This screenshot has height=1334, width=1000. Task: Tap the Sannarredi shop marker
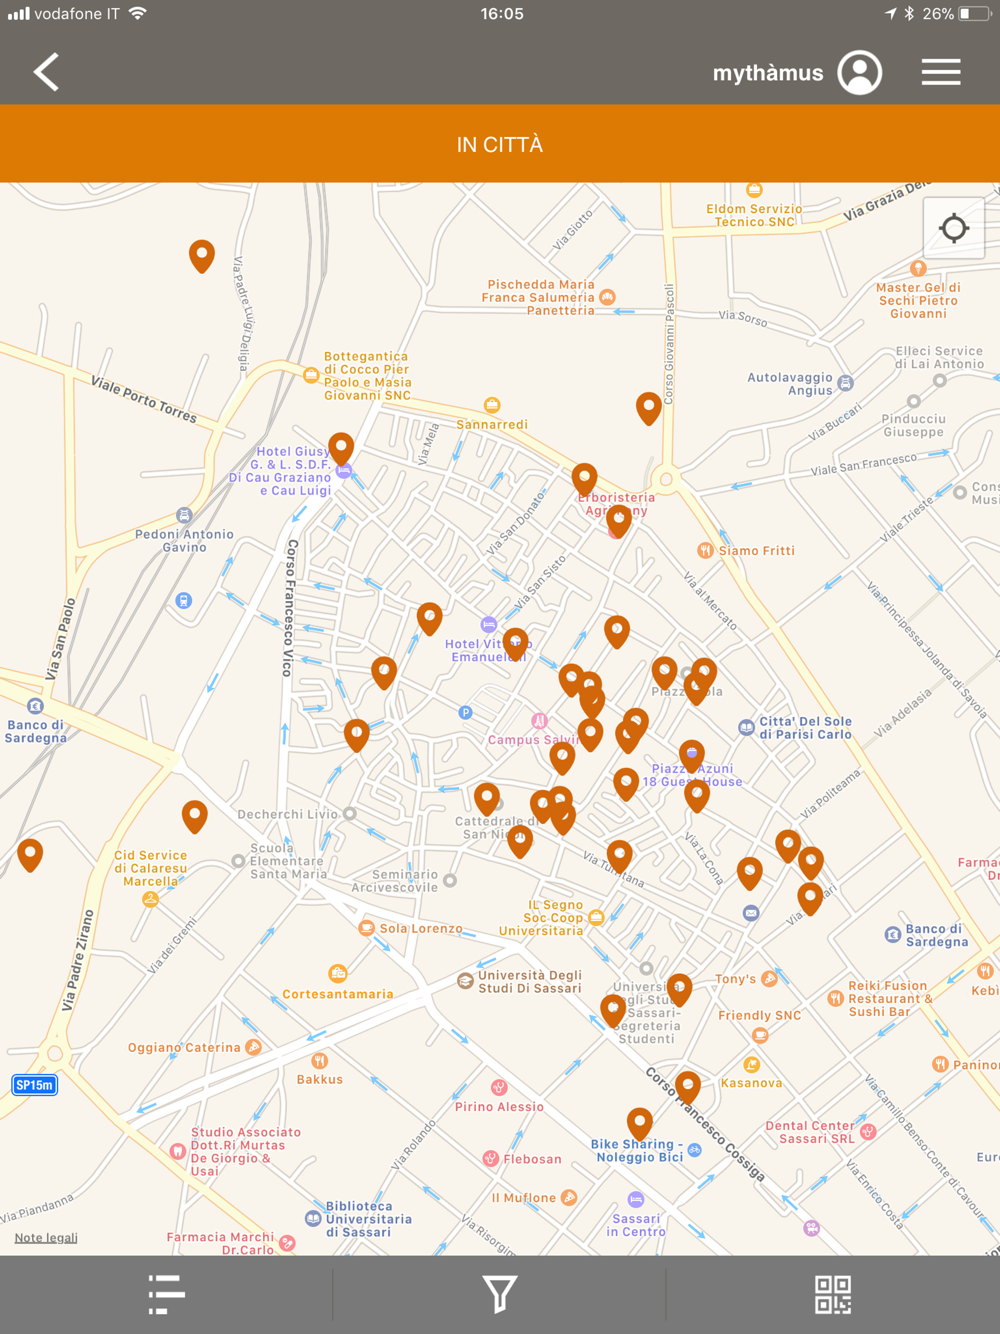tap(492, 405)
